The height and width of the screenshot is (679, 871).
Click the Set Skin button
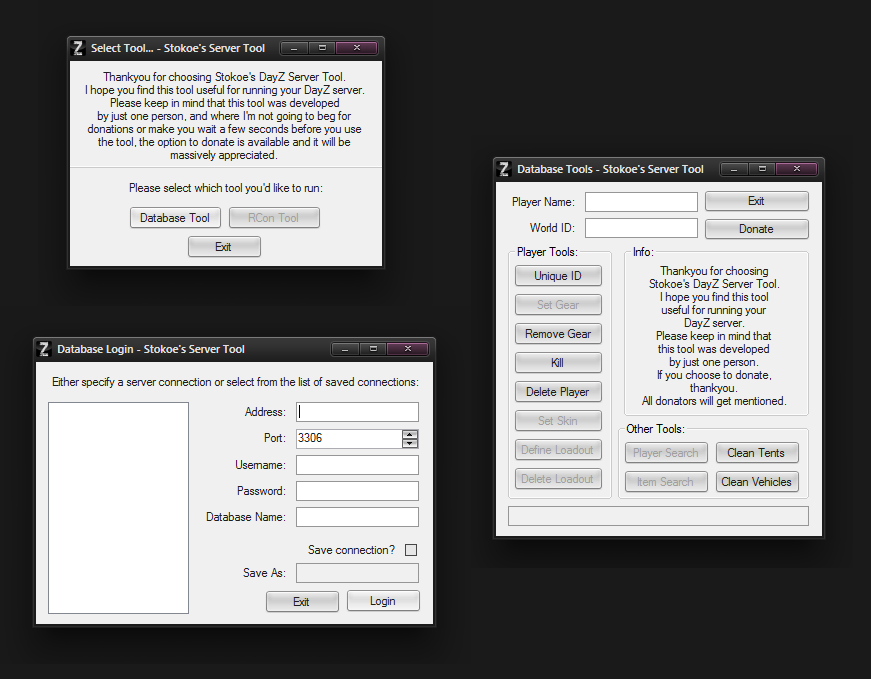pos(558,421)
